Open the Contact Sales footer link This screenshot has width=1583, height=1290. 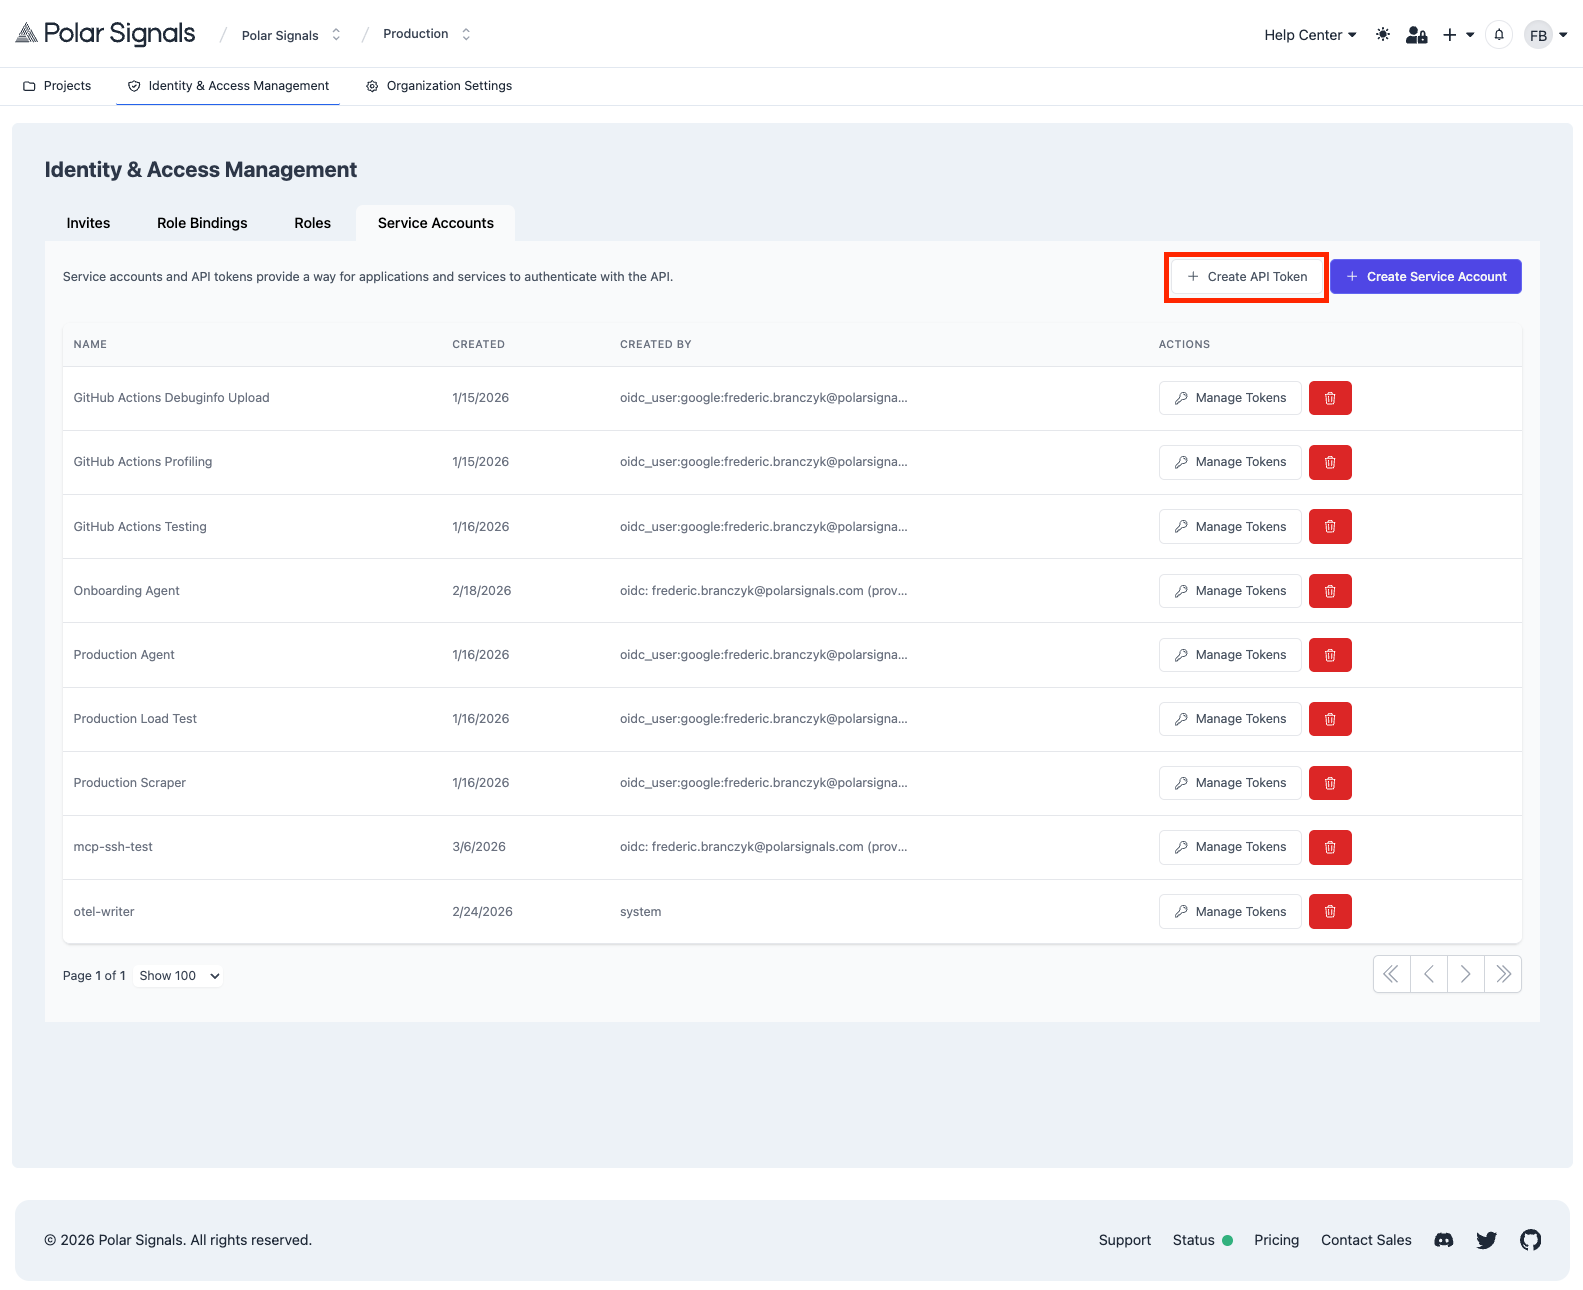pyautogui.click(x=1366, y=1240)
